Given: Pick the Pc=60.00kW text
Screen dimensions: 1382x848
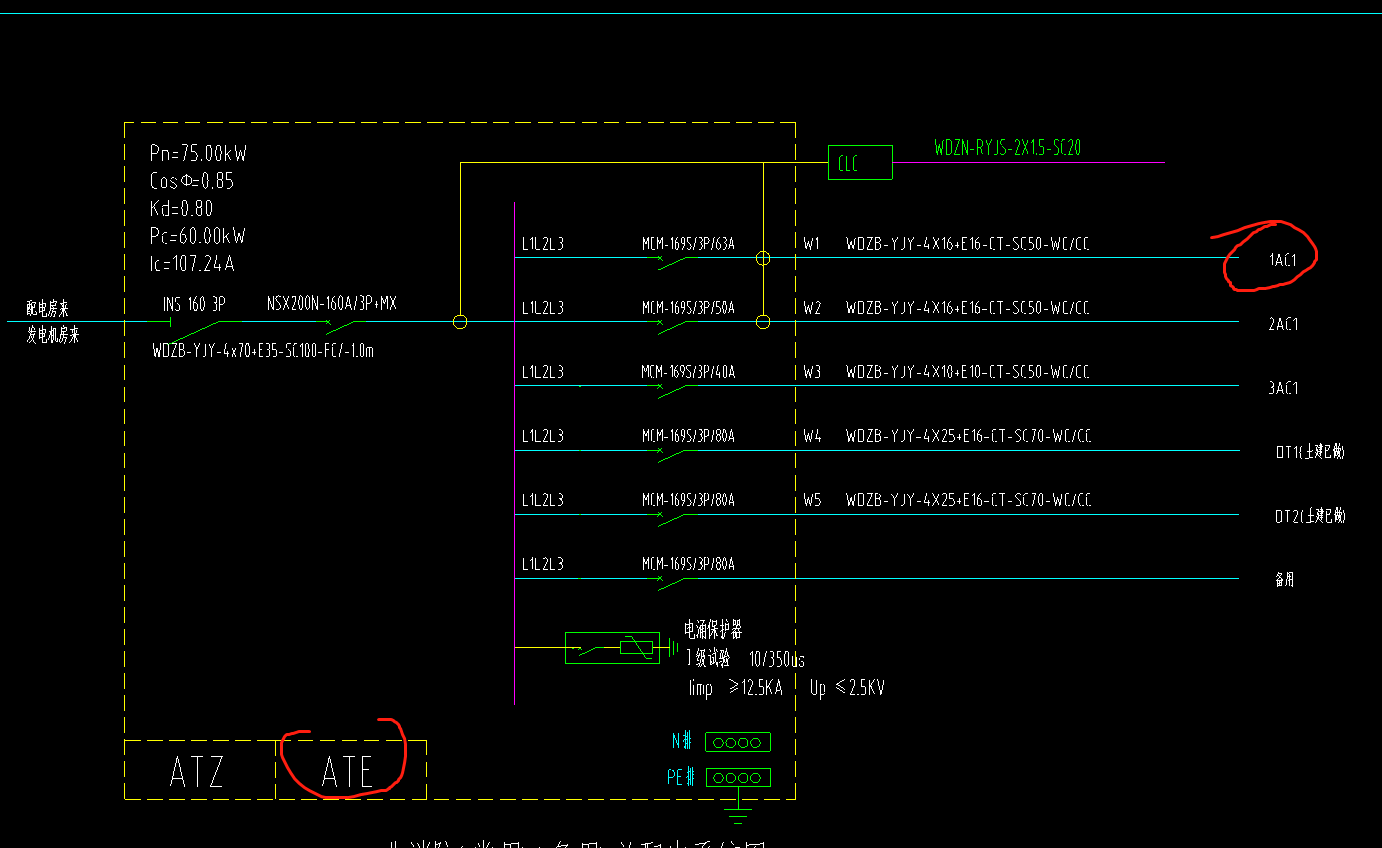Looking at the screenshot, I should pos(197,237).
